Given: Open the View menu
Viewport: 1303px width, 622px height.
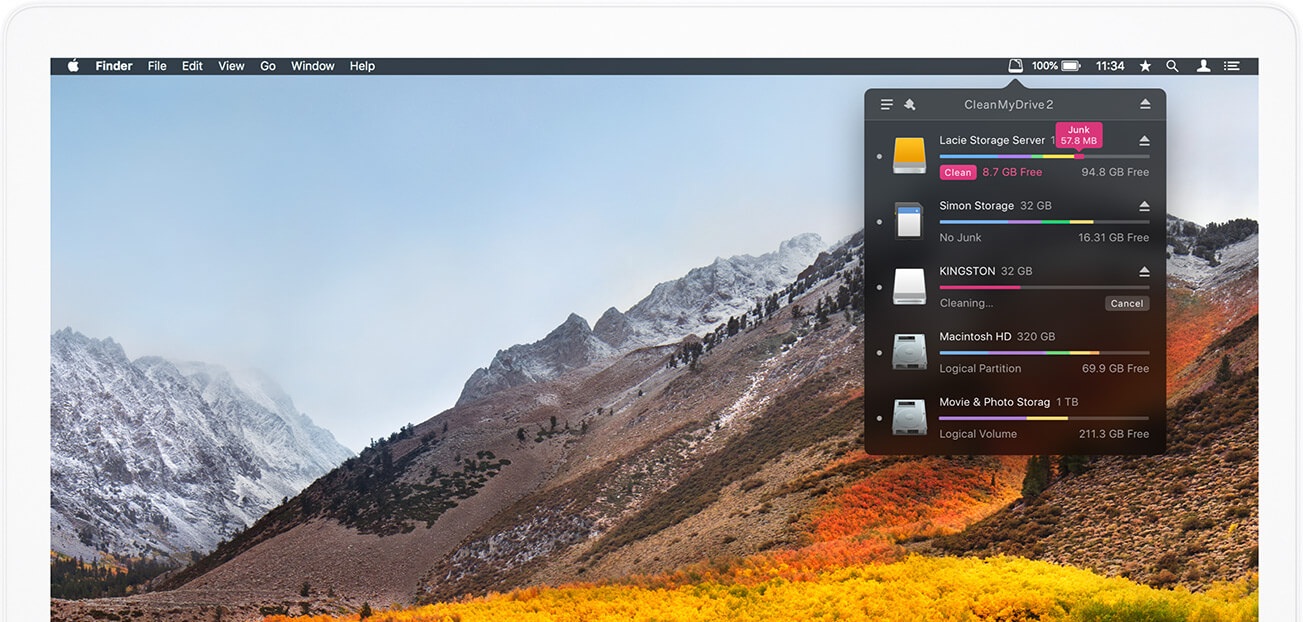Looking at the screenshot, I should coord(231,66).
